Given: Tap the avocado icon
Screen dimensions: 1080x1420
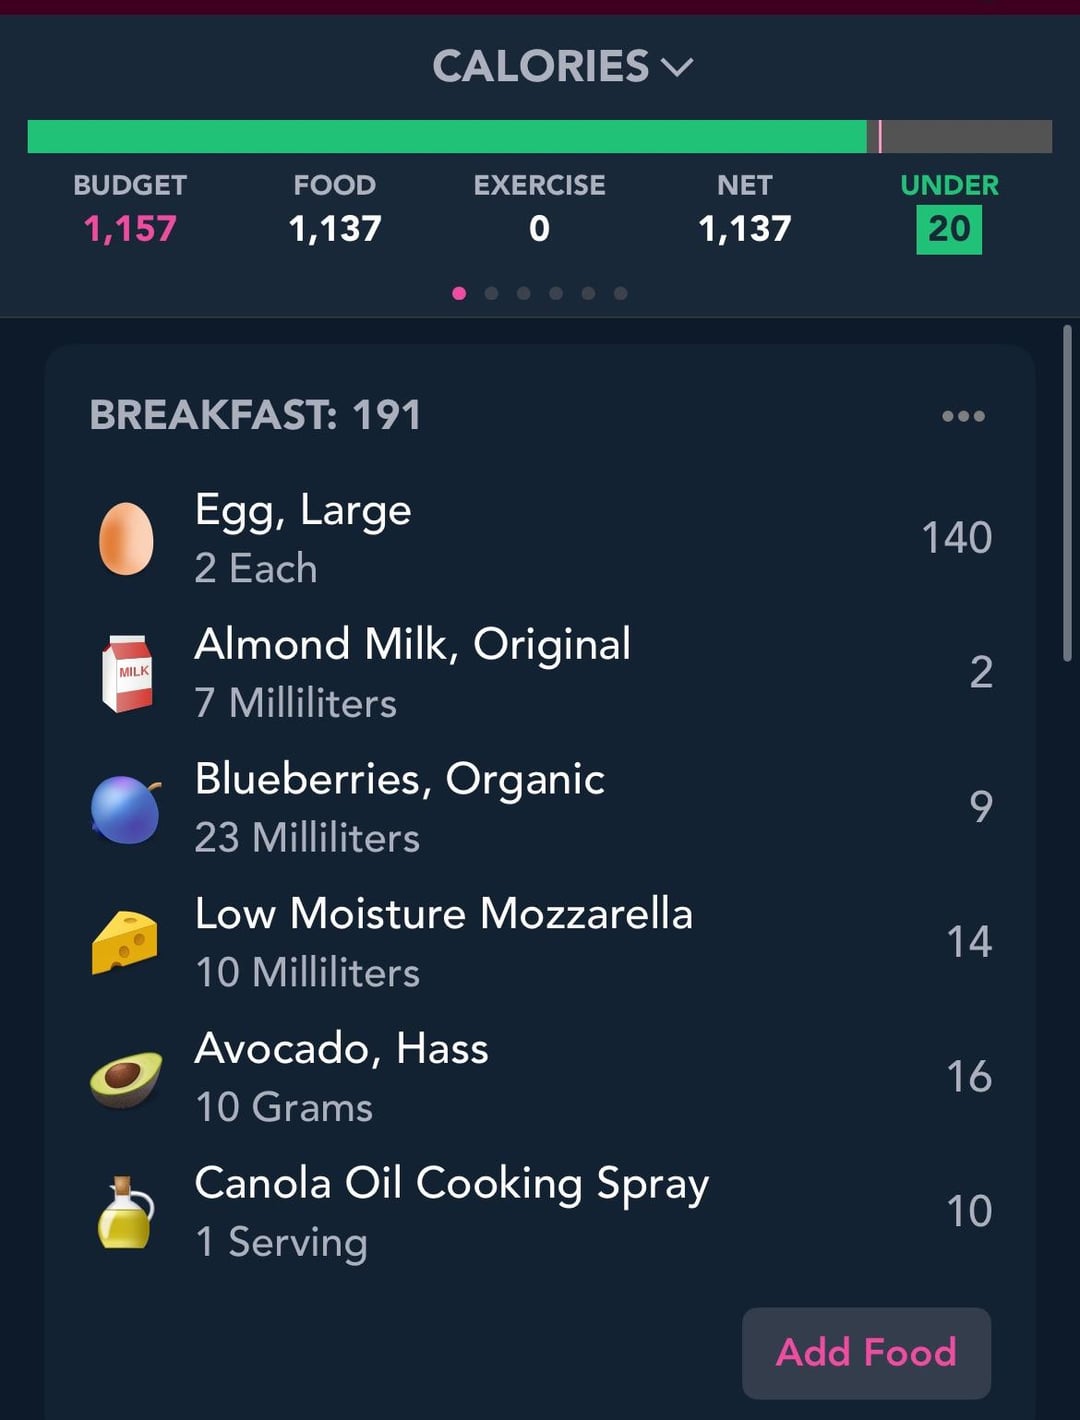Looking at the screenshot, I should pyautogui.click(x=125, y=1078).
